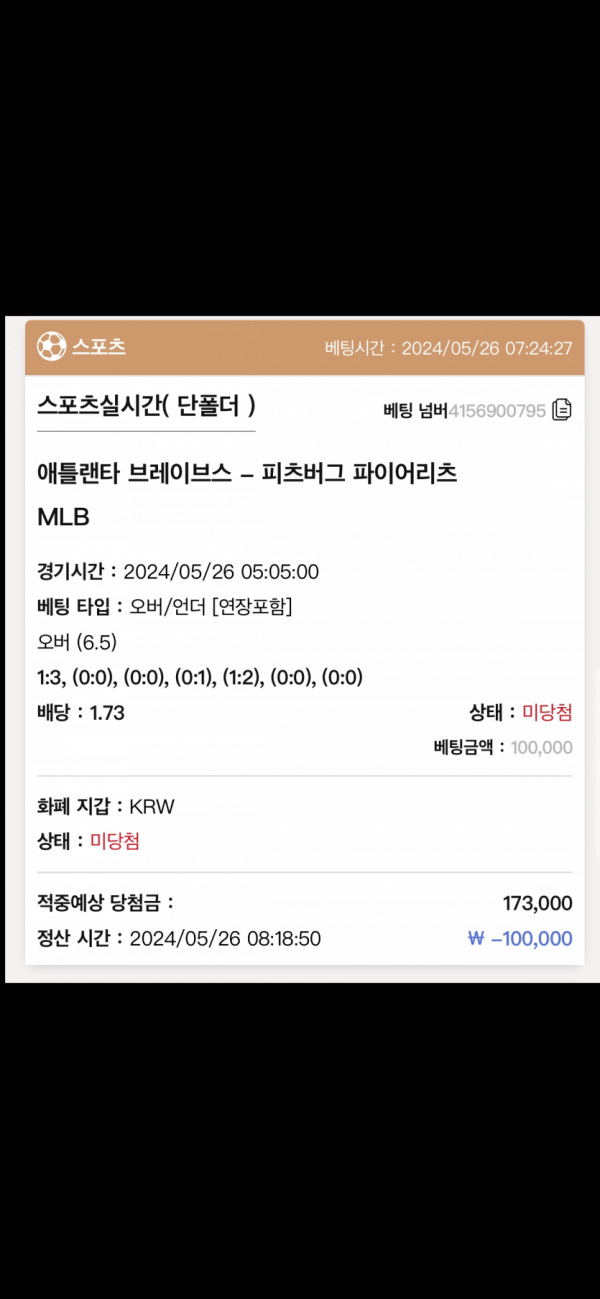Click the soccer ball sports icon
Image resolution: width=600 pixels, height=1299 pixels.
coord(50,347)
